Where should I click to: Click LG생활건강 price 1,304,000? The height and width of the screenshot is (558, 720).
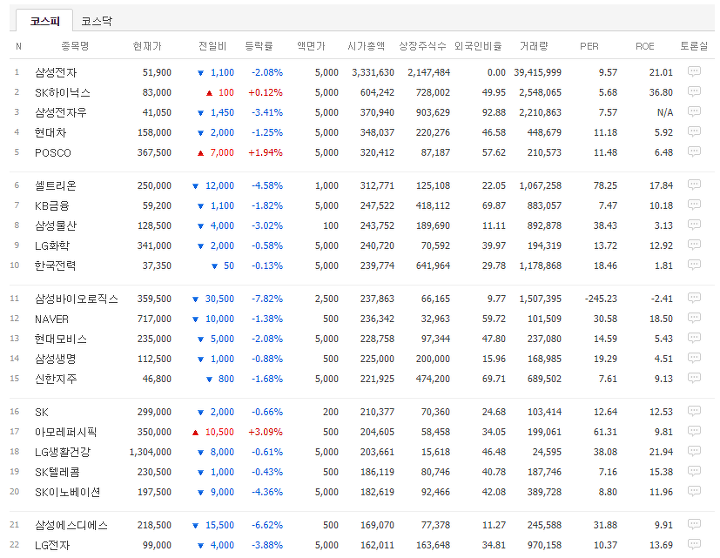pos(151,452)
